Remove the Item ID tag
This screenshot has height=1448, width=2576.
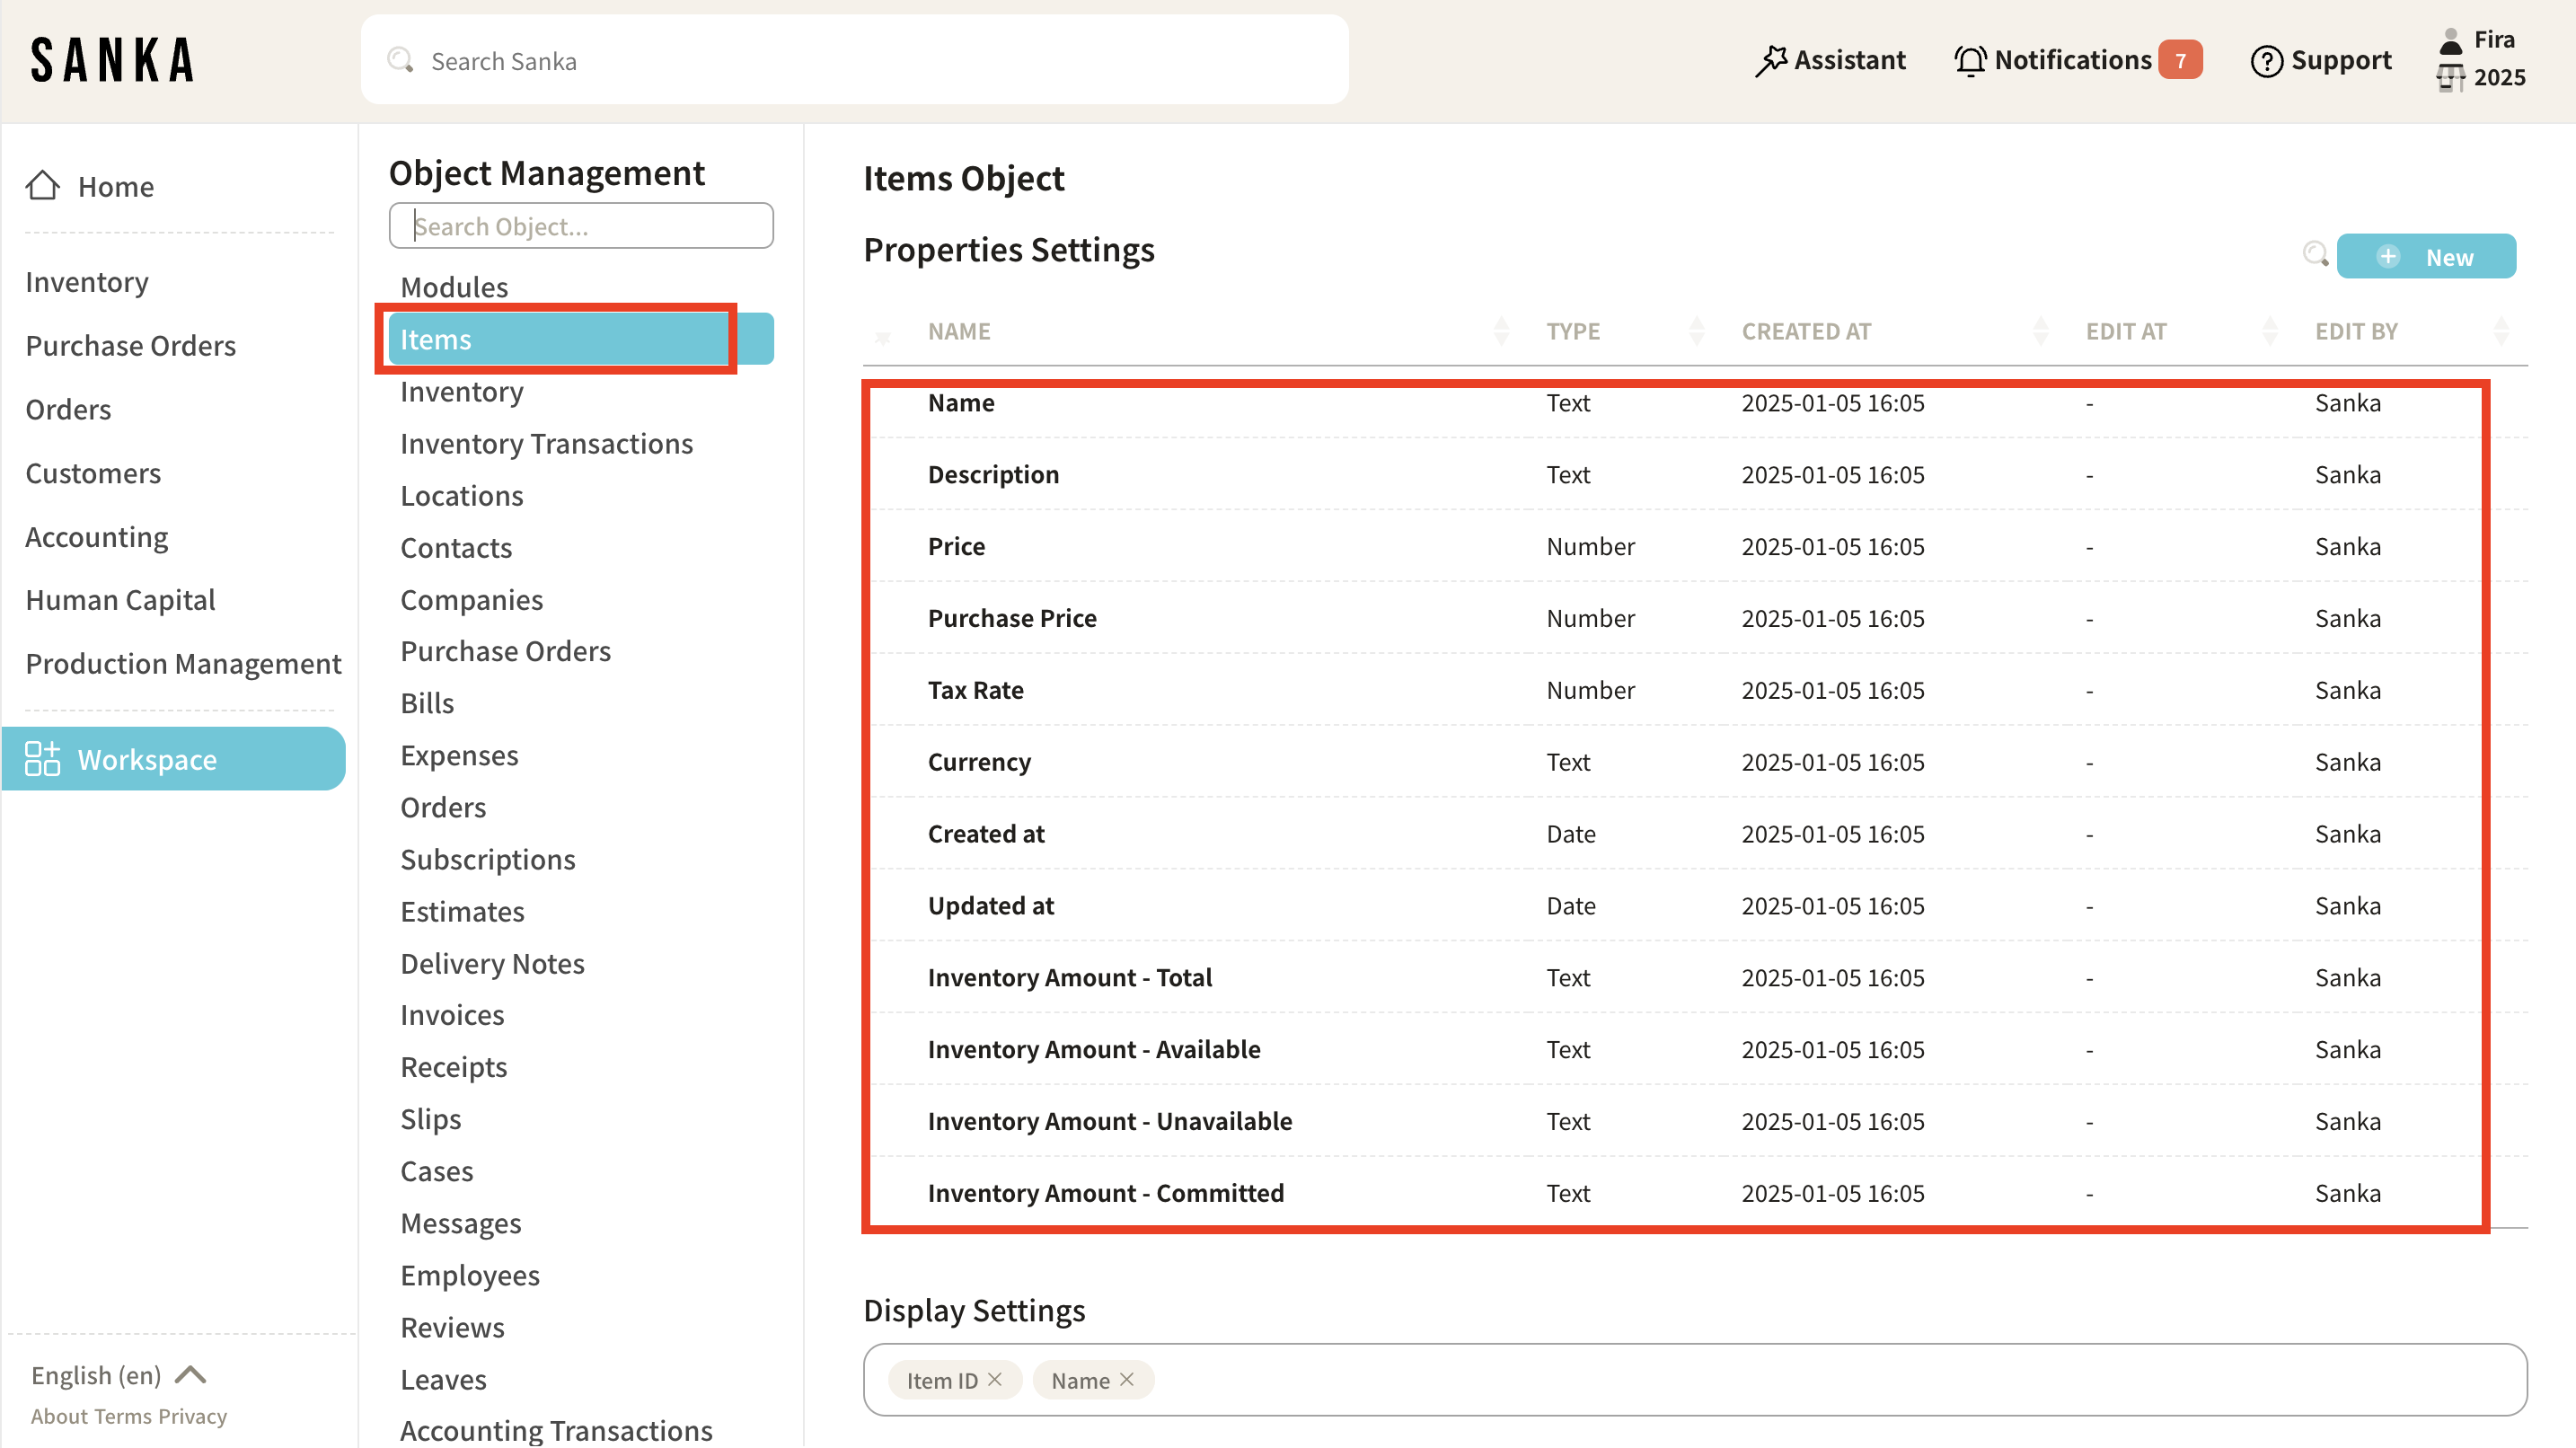[995, 1379]
